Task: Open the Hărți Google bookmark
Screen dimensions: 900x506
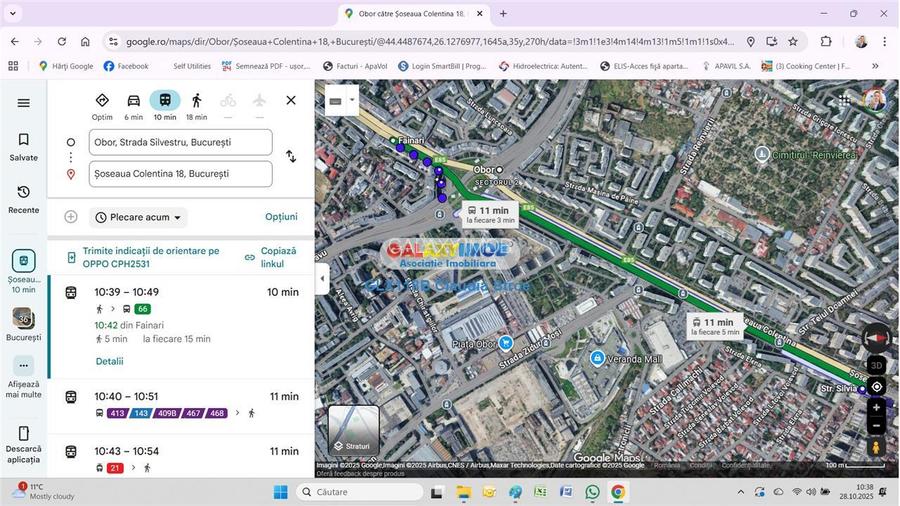Action: point(66,66)
